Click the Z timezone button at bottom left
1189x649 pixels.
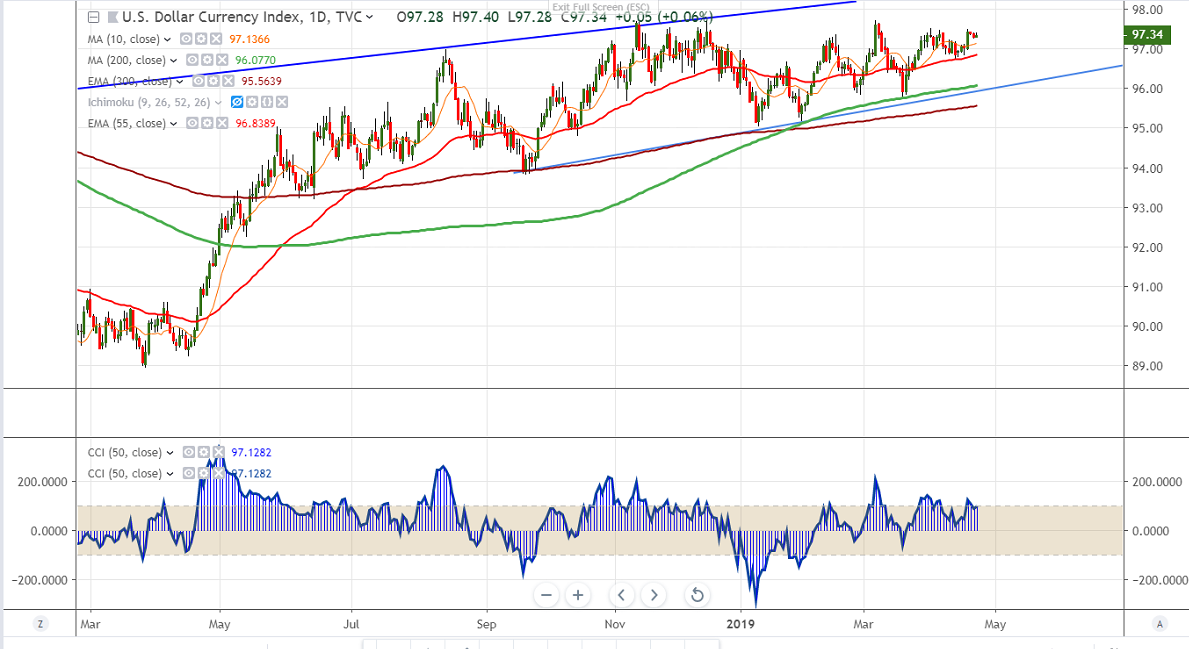click(40, 624)
